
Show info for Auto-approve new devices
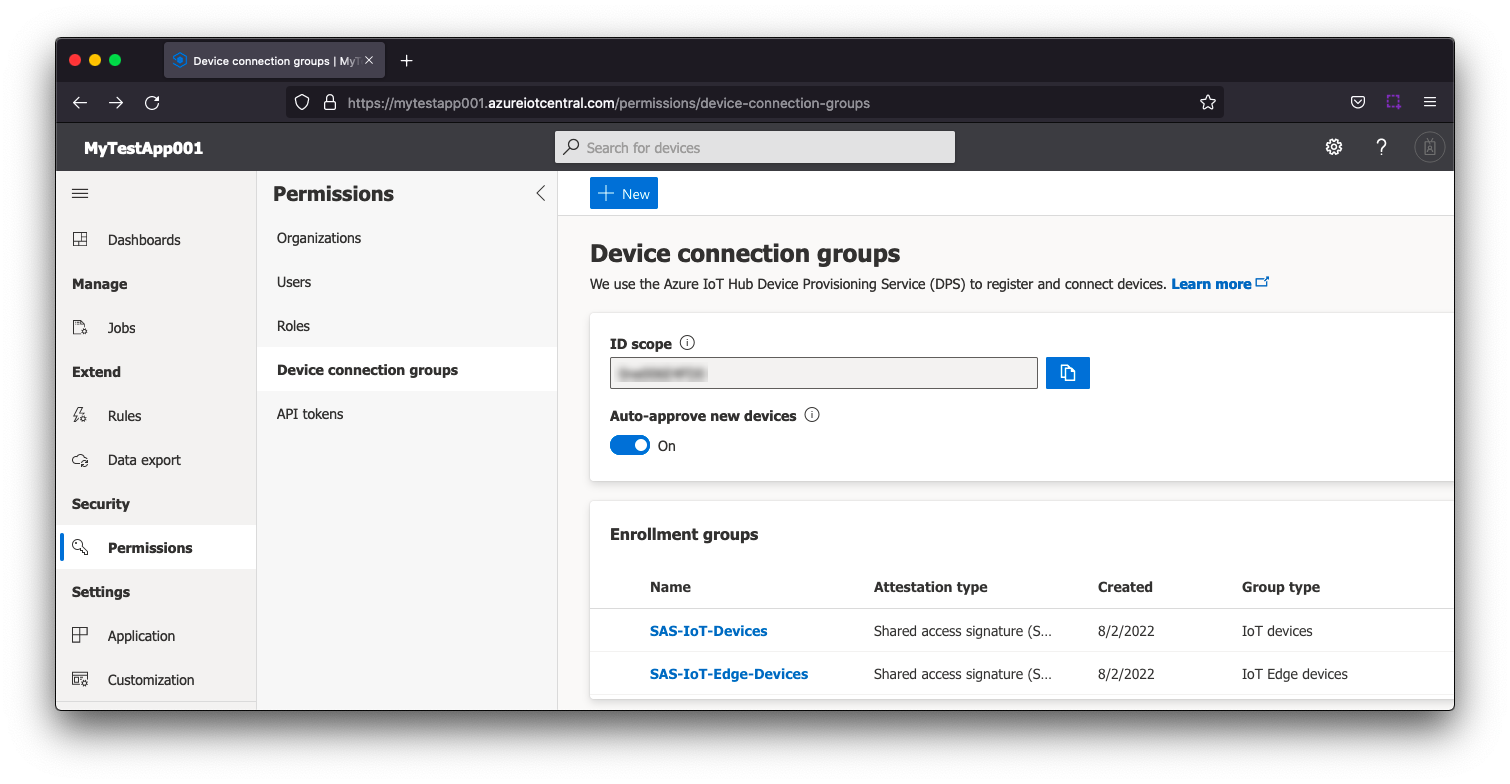812,415
